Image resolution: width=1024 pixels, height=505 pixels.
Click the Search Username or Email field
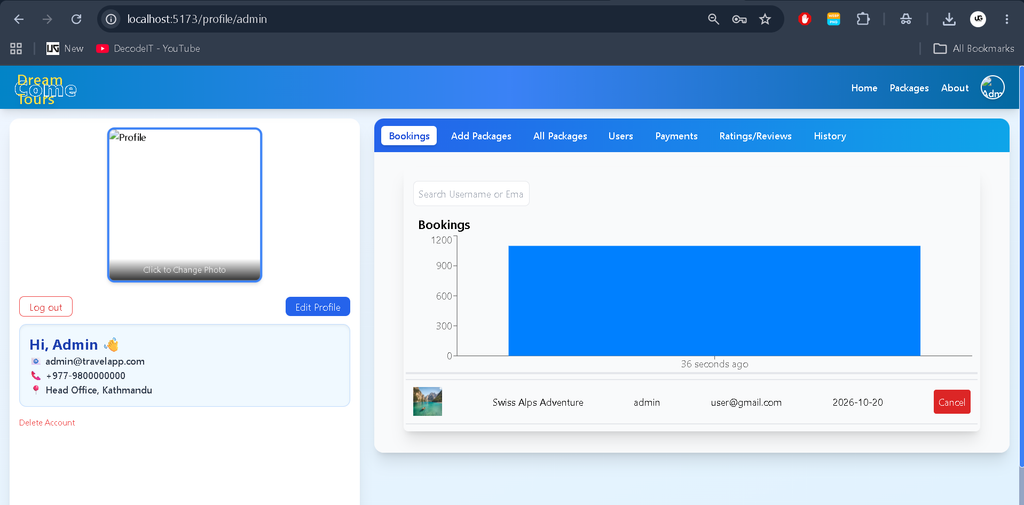click(471, 194)
